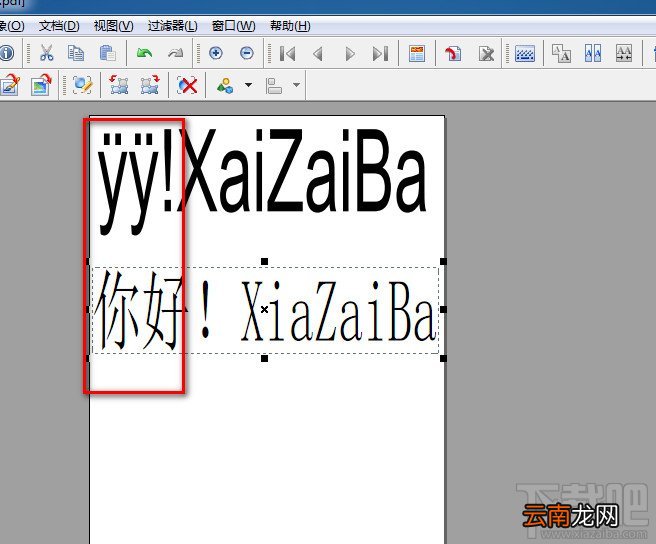Go to the next page
Viewport: 656px width, 544px height.
click(350, 54)
